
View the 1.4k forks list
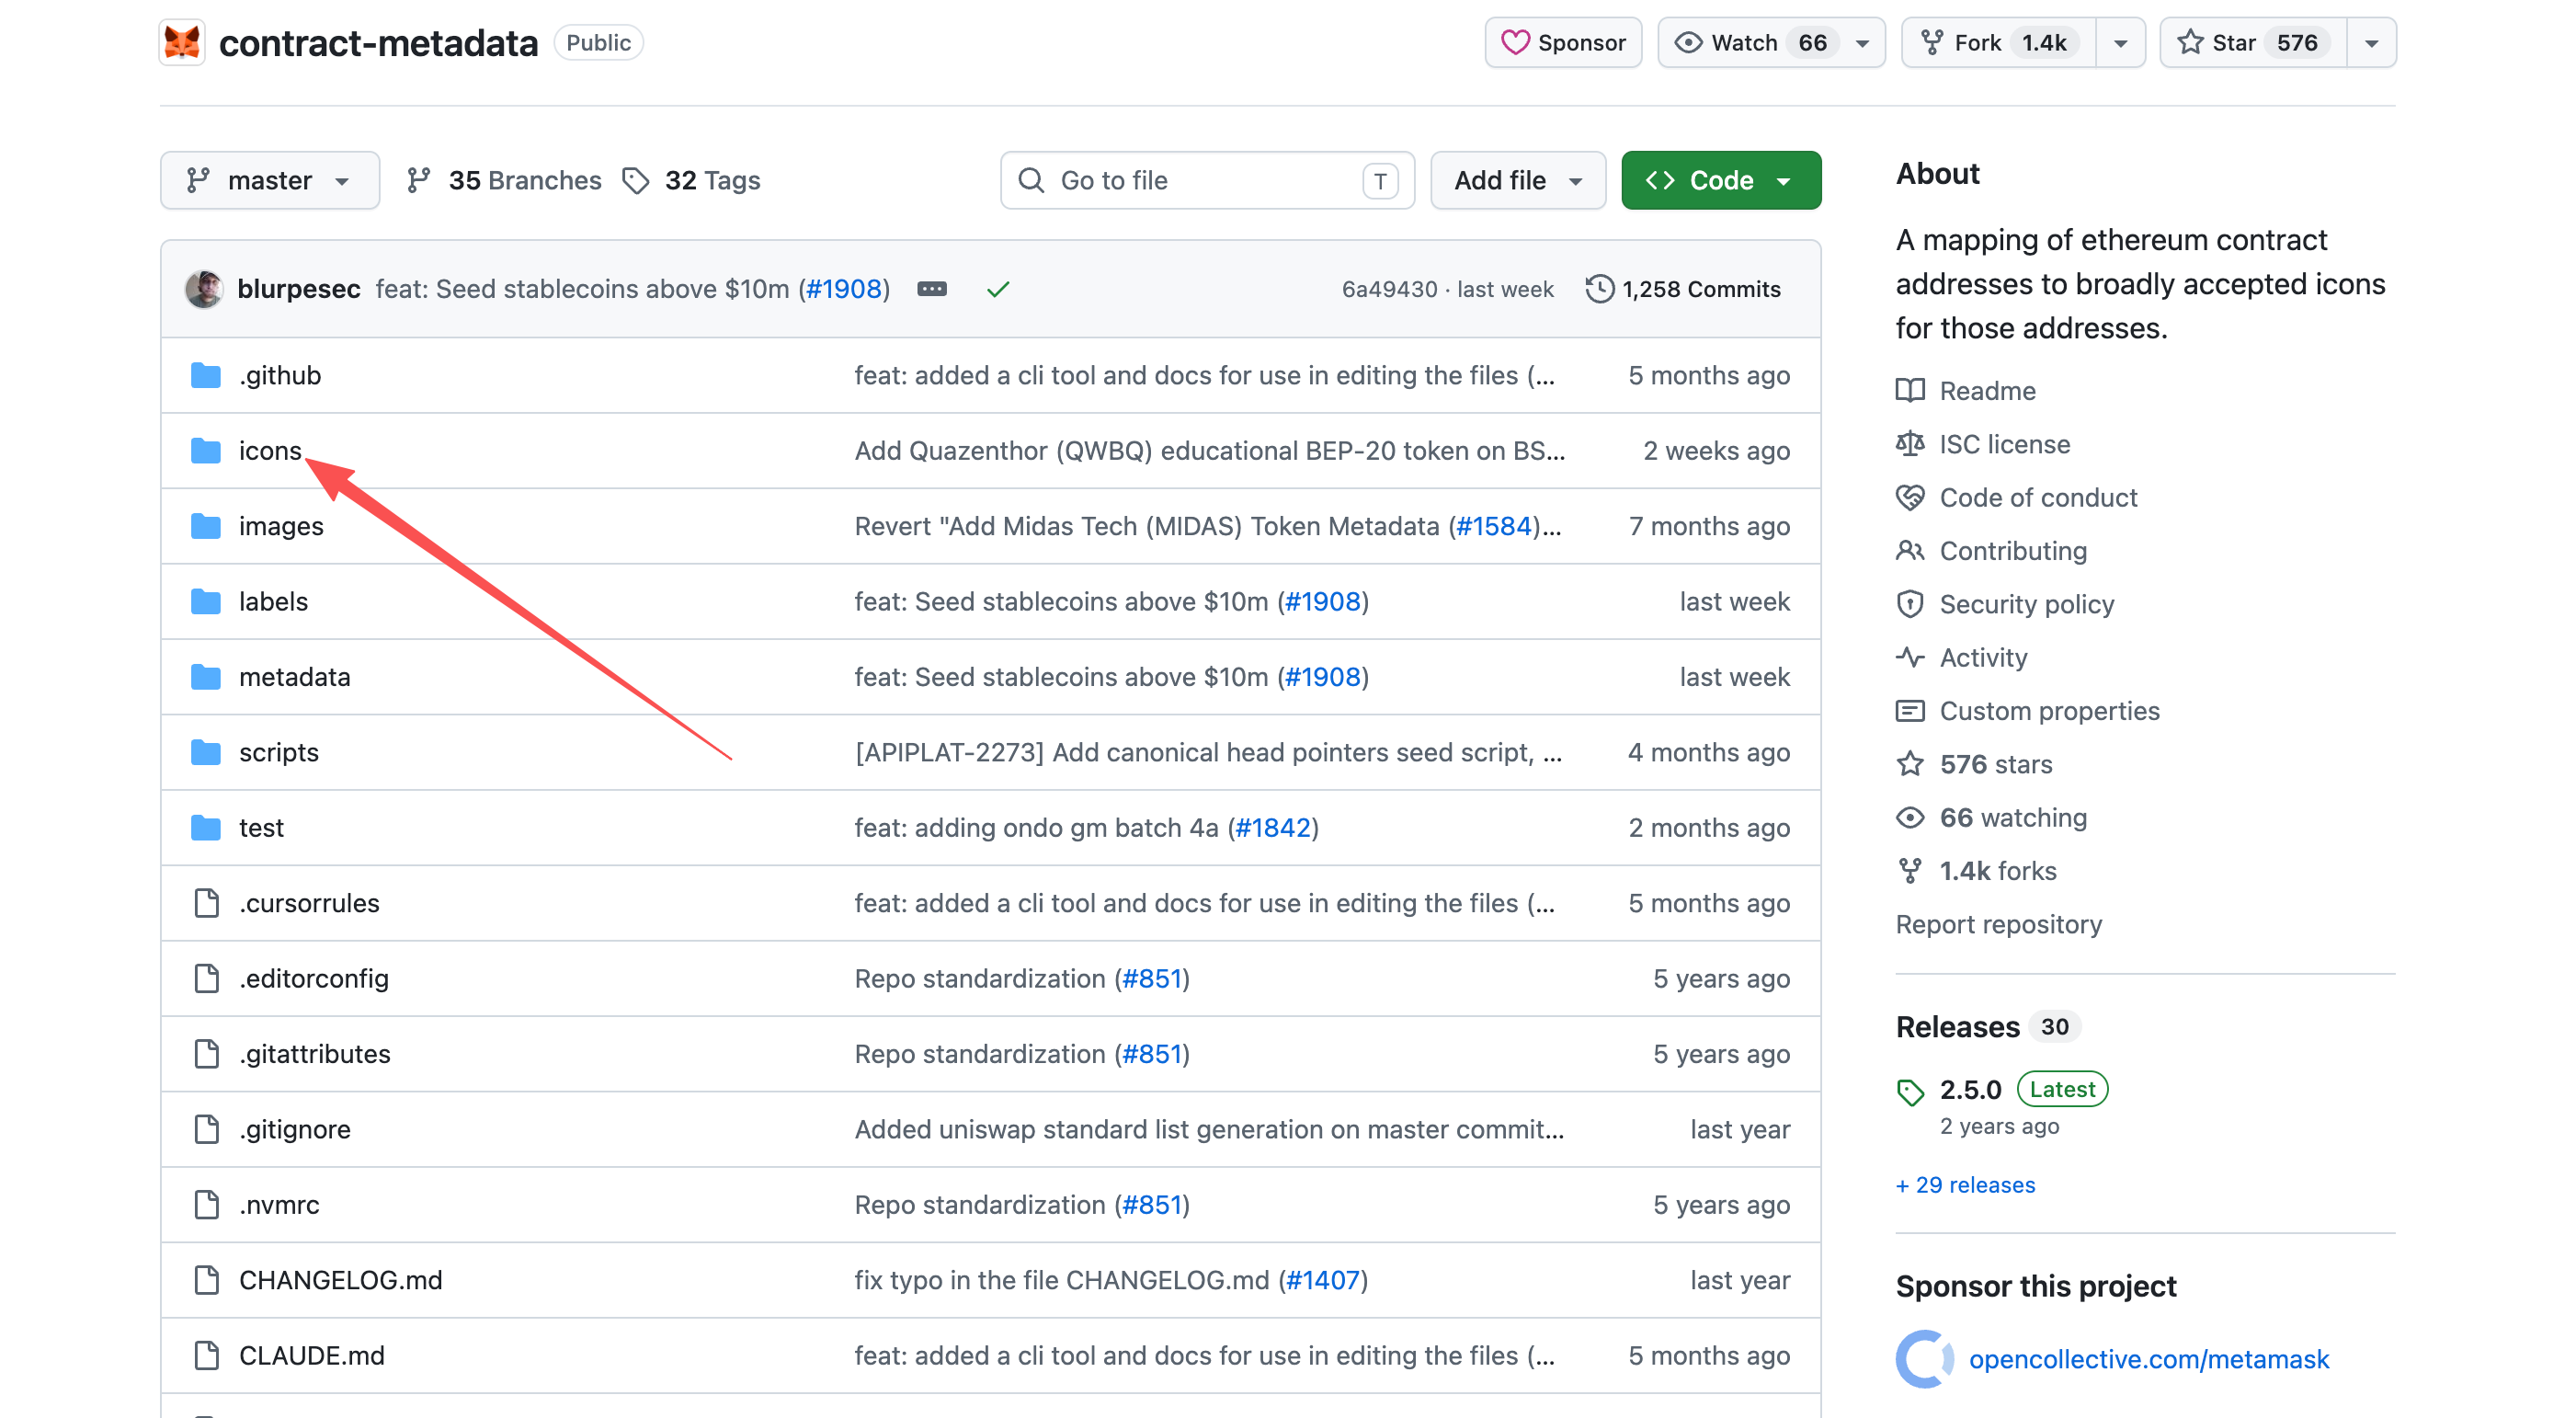tap(1998, 871)
